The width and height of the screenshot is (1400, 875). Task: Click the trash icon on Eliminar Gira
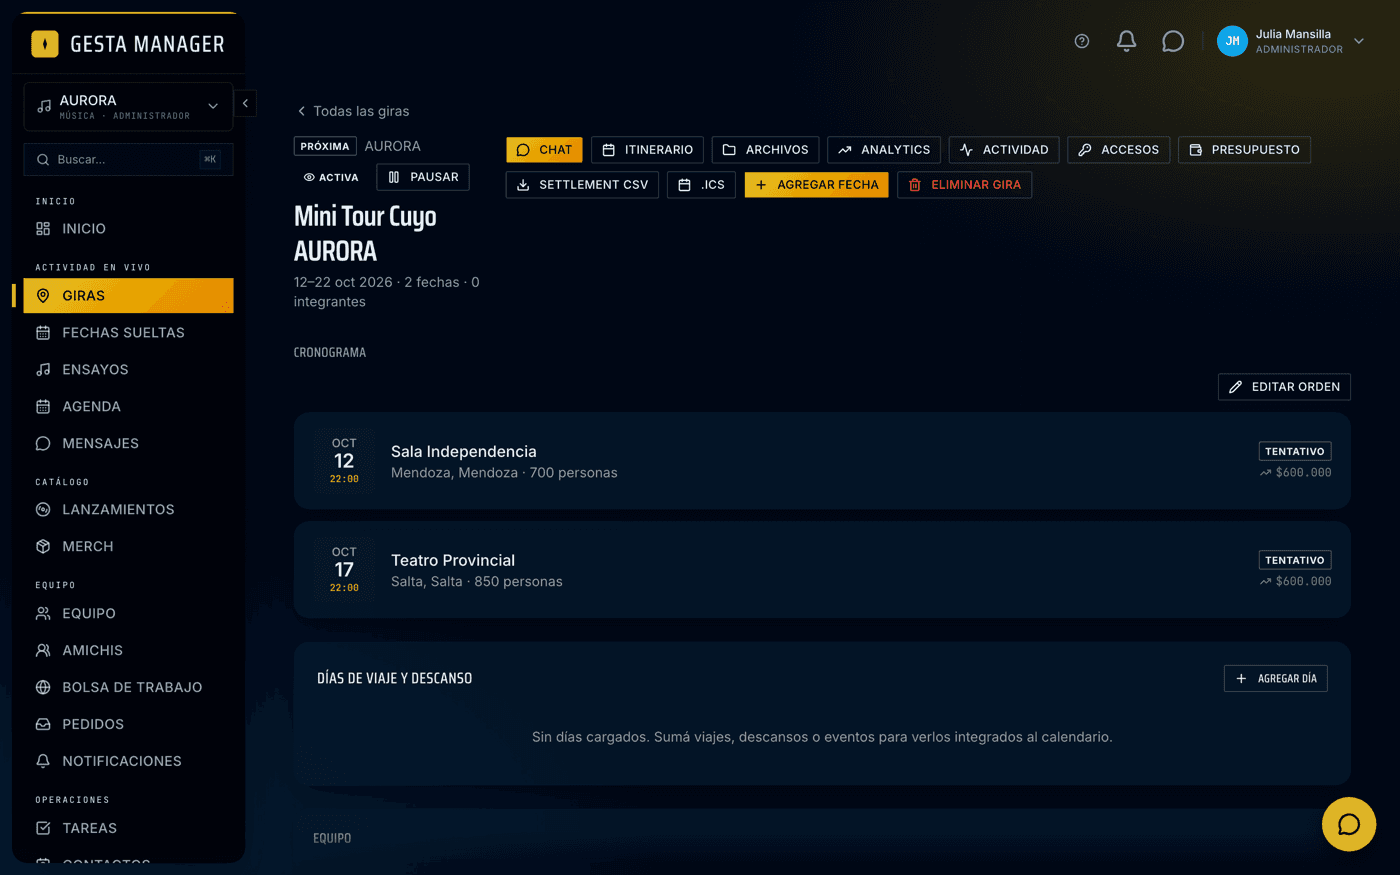(x=914, y=185)
